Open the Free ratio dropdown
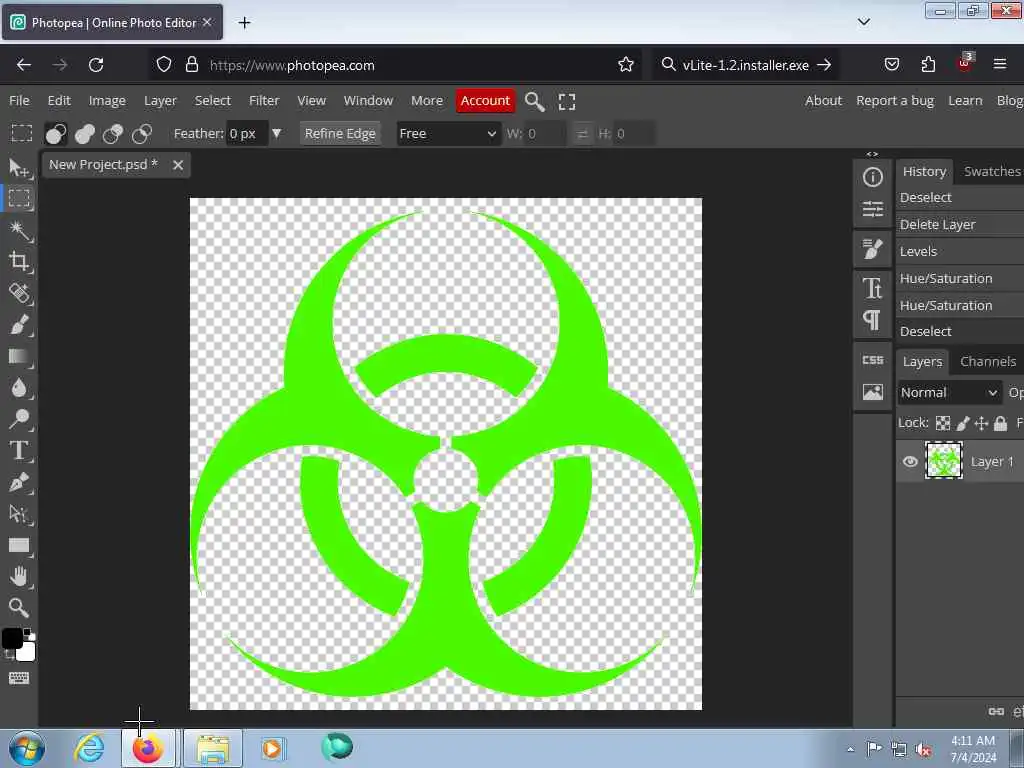Viewport: 1024px width, 768px height. coord(448,134)
